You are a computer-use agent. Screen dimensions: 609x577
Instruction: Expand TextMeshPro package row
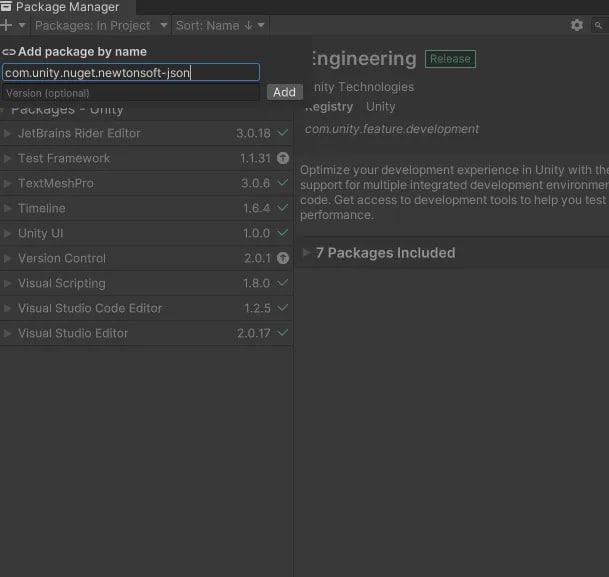[7, 183]
